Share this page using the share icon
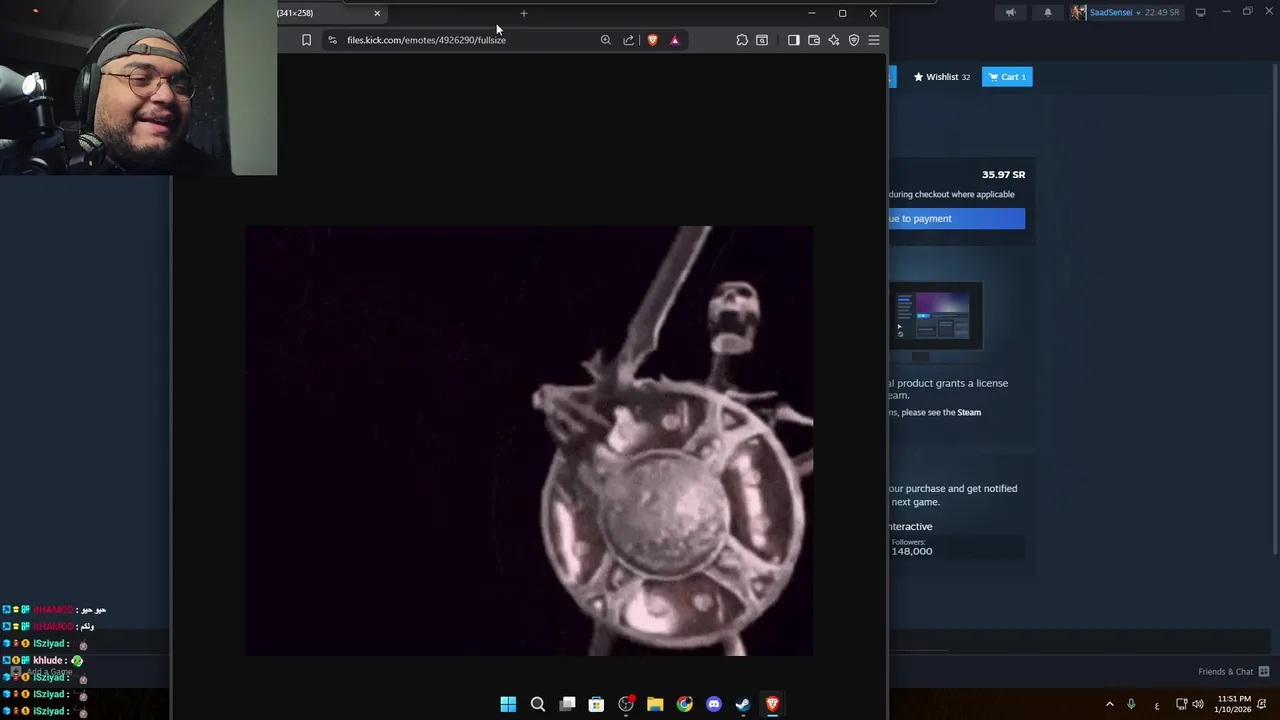This screenshot has height=720, width=1280. (628, 40)
